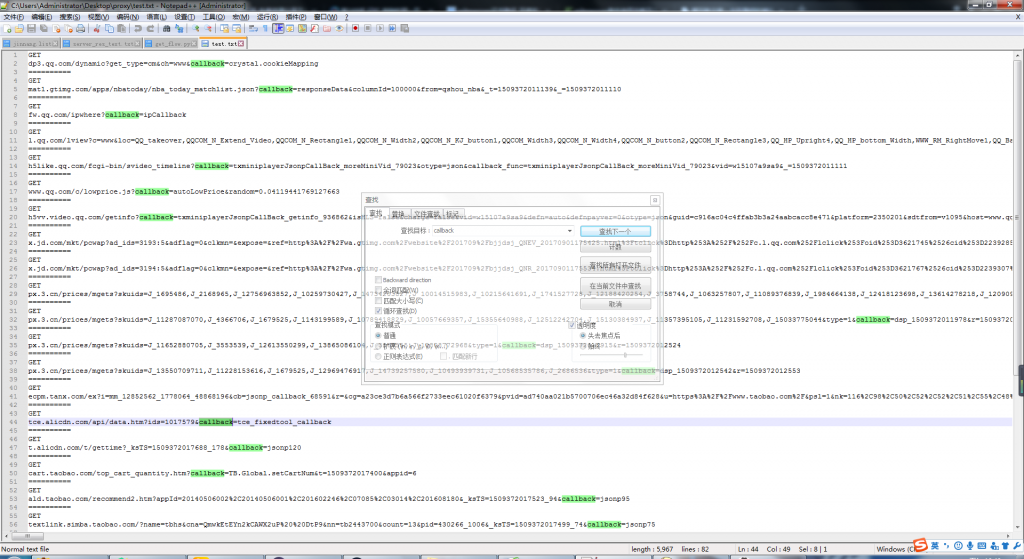Click the vertical scrollbar of editor
1024x559 pixels.
click(x=1017, y=293)
